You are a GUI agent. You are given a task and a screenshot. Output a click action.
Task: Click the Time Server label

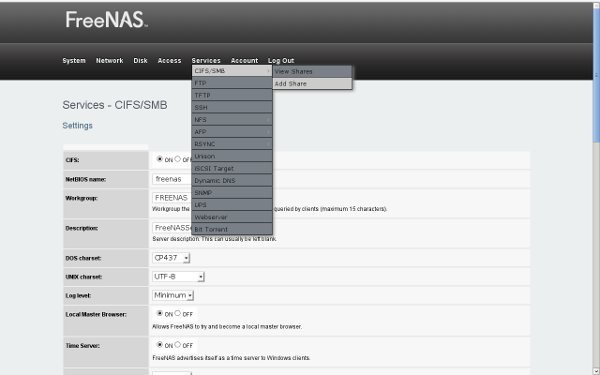(x=82, y=346)
